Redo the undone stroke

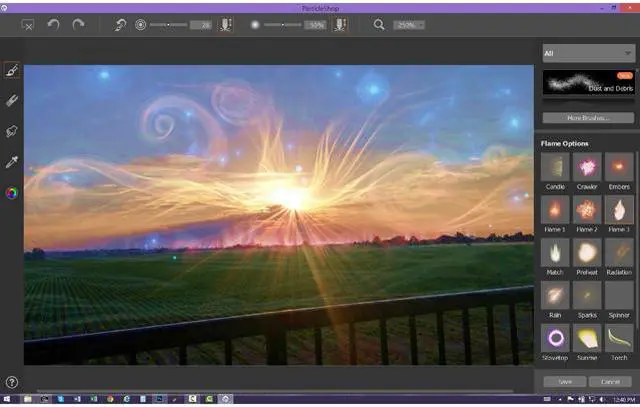(78, 25)
